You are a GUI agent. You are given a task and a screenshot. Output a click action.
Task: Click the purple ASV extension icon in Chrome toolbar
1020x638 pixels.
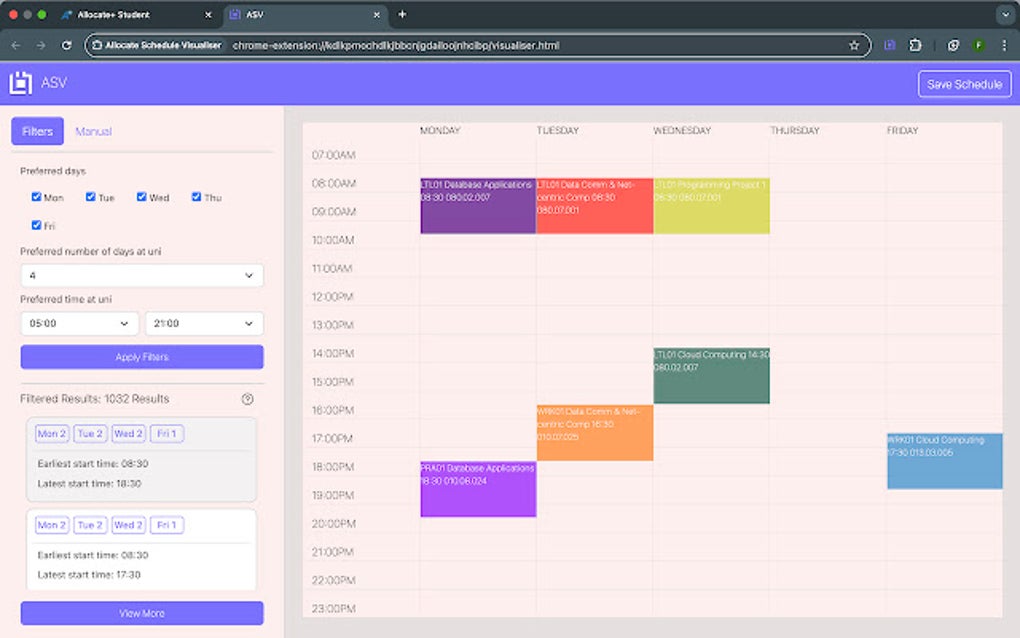pos(890,45)
